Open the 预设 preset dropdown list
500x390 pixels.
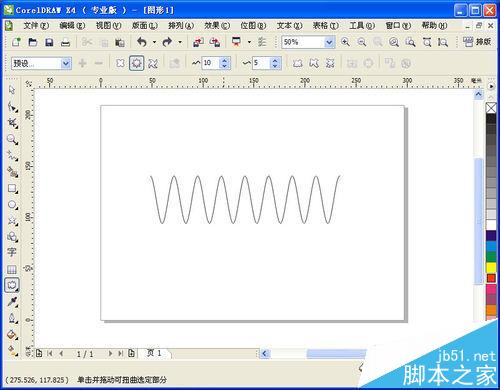[x=66, y=63]
